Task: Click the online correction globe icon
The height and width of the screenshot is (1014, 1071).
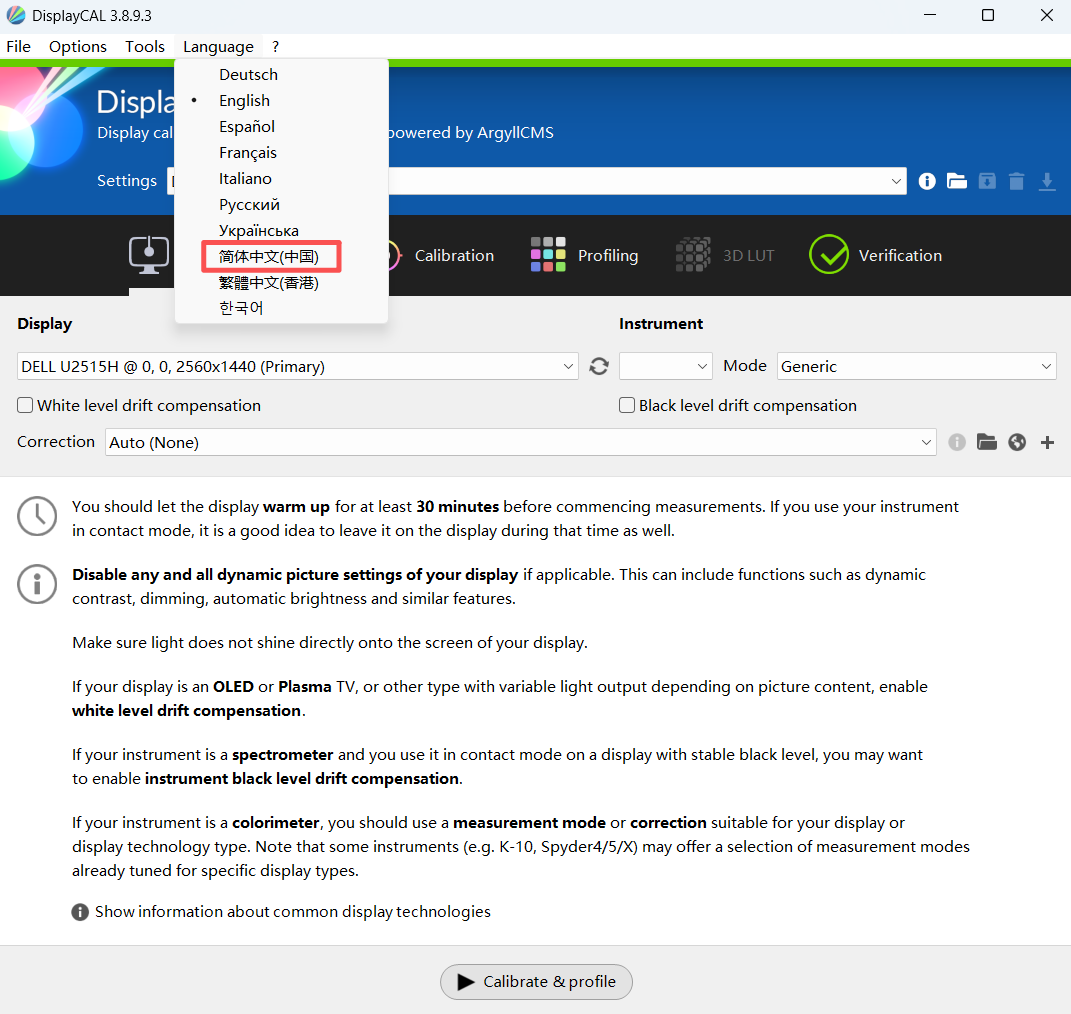Action: [x=1017, y=442]
